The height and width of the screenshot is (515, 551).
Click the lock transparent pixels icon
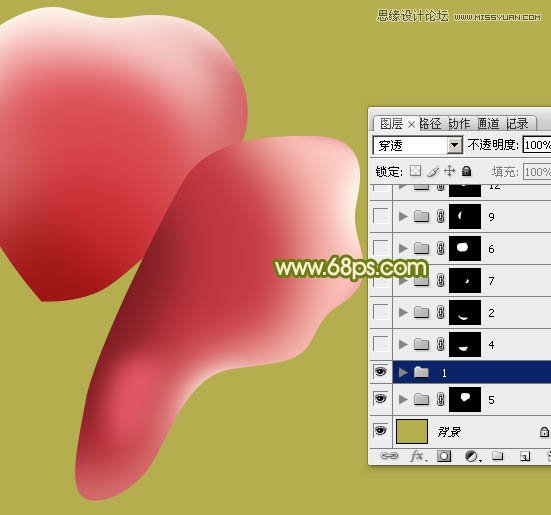(x=416, y=171)
